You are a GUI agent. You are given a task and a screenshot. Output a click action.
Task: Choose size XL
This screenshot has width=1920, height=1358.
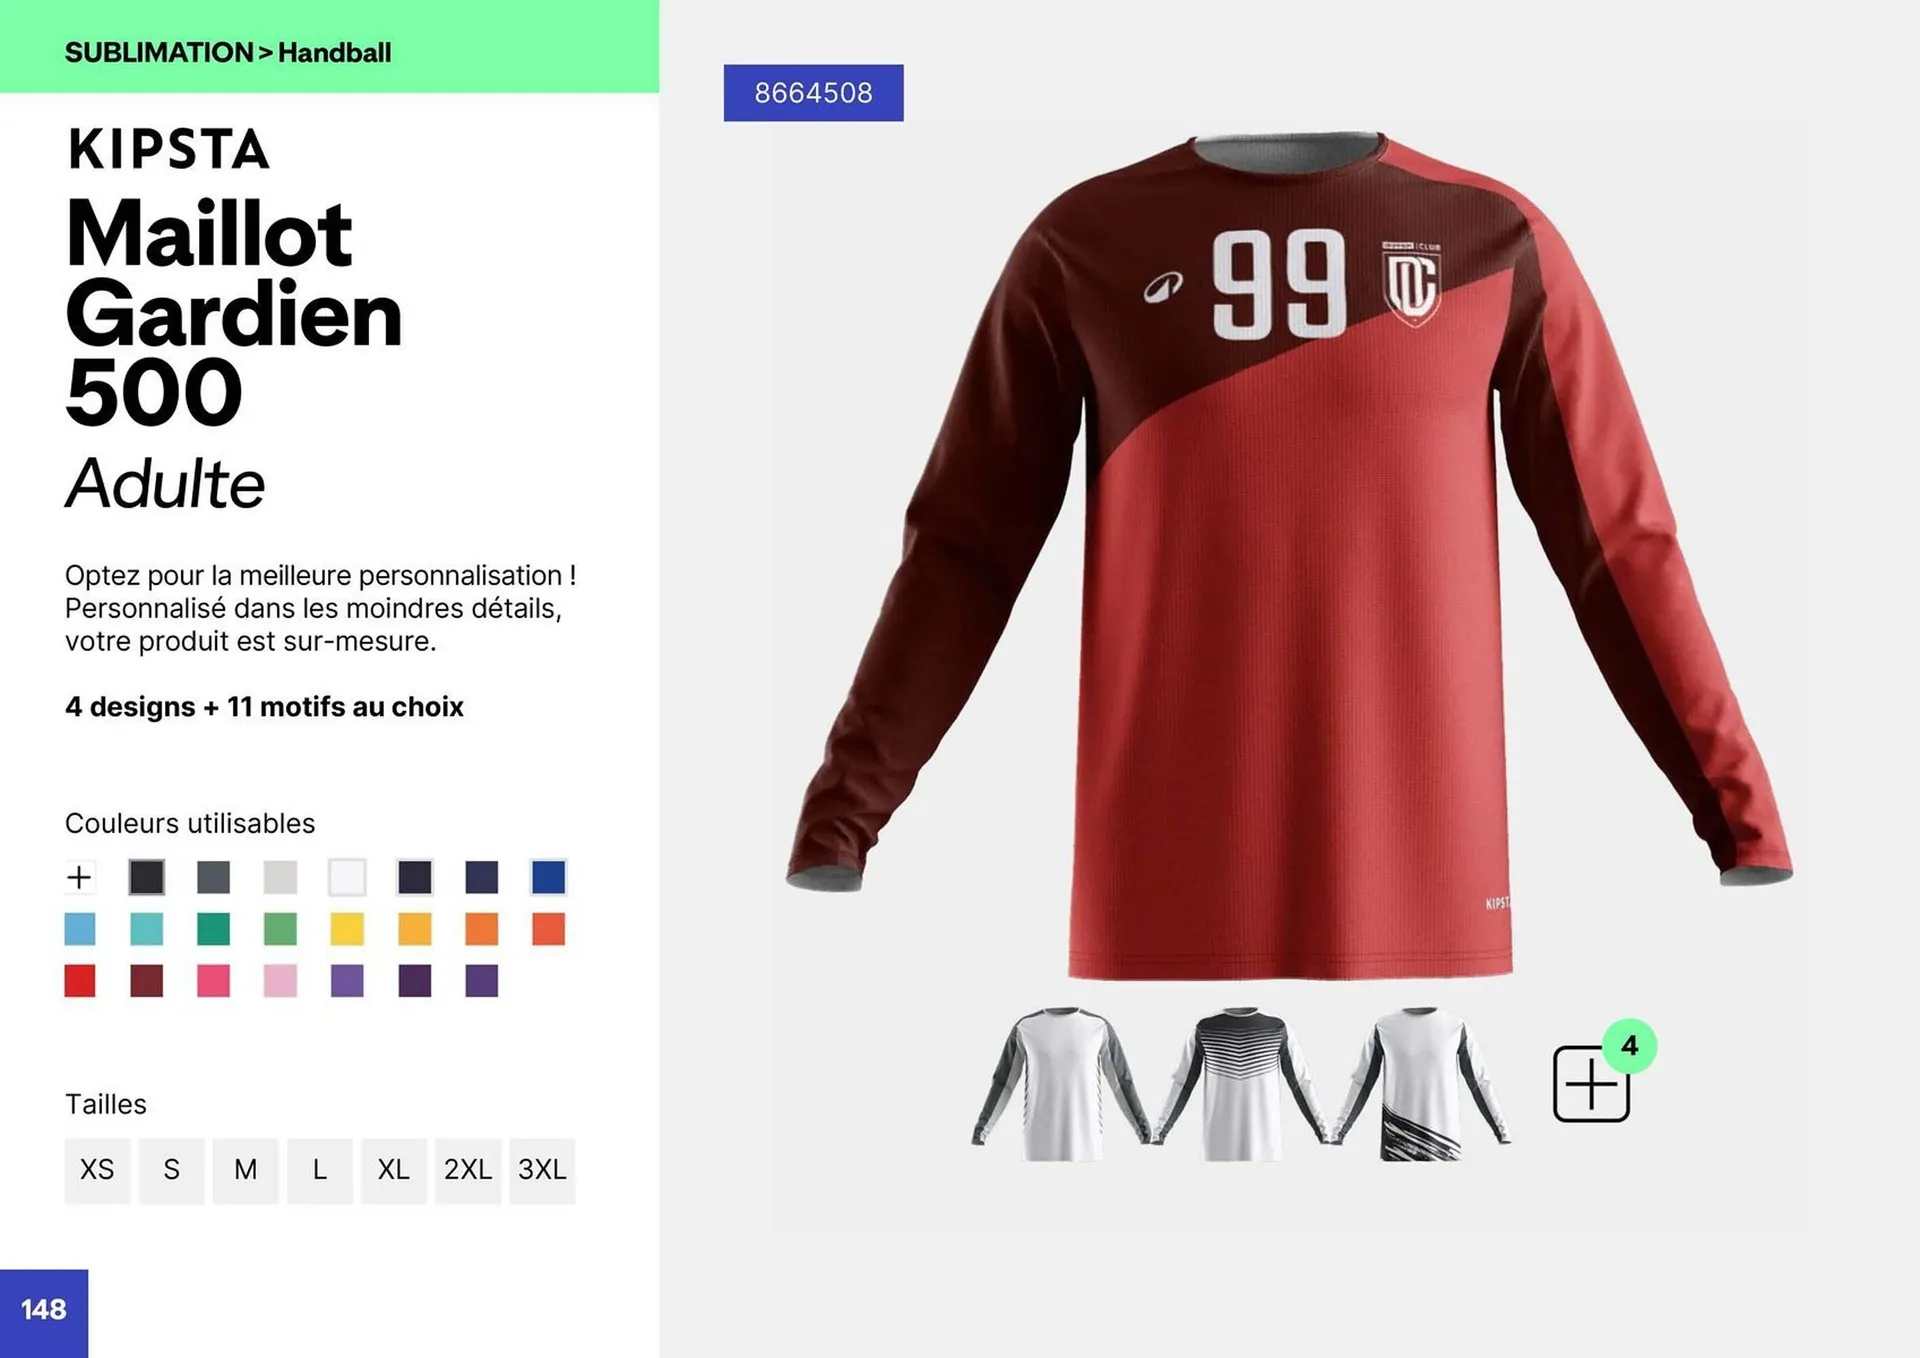(394, 1170)
